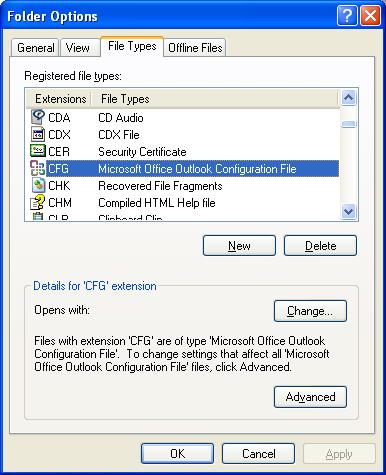Sort by the File Types column header

125,99
